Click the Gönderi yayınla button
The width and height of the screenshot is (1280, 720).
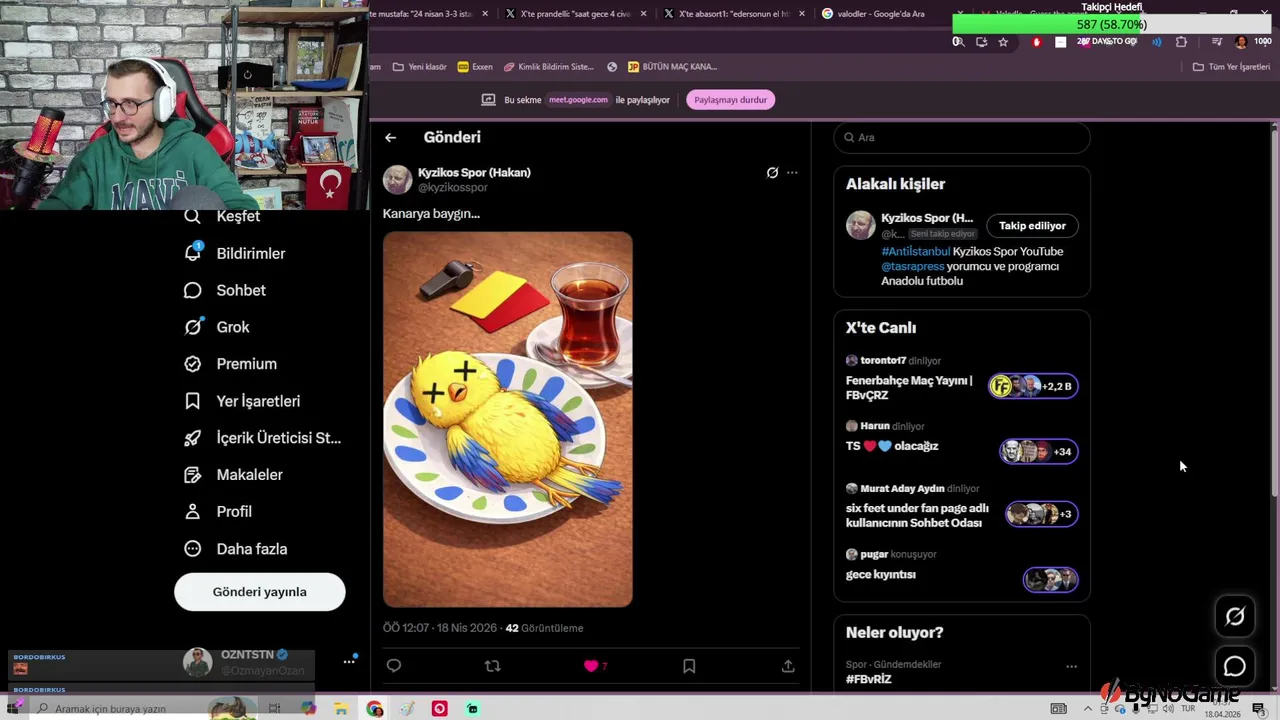pos(260,592)
